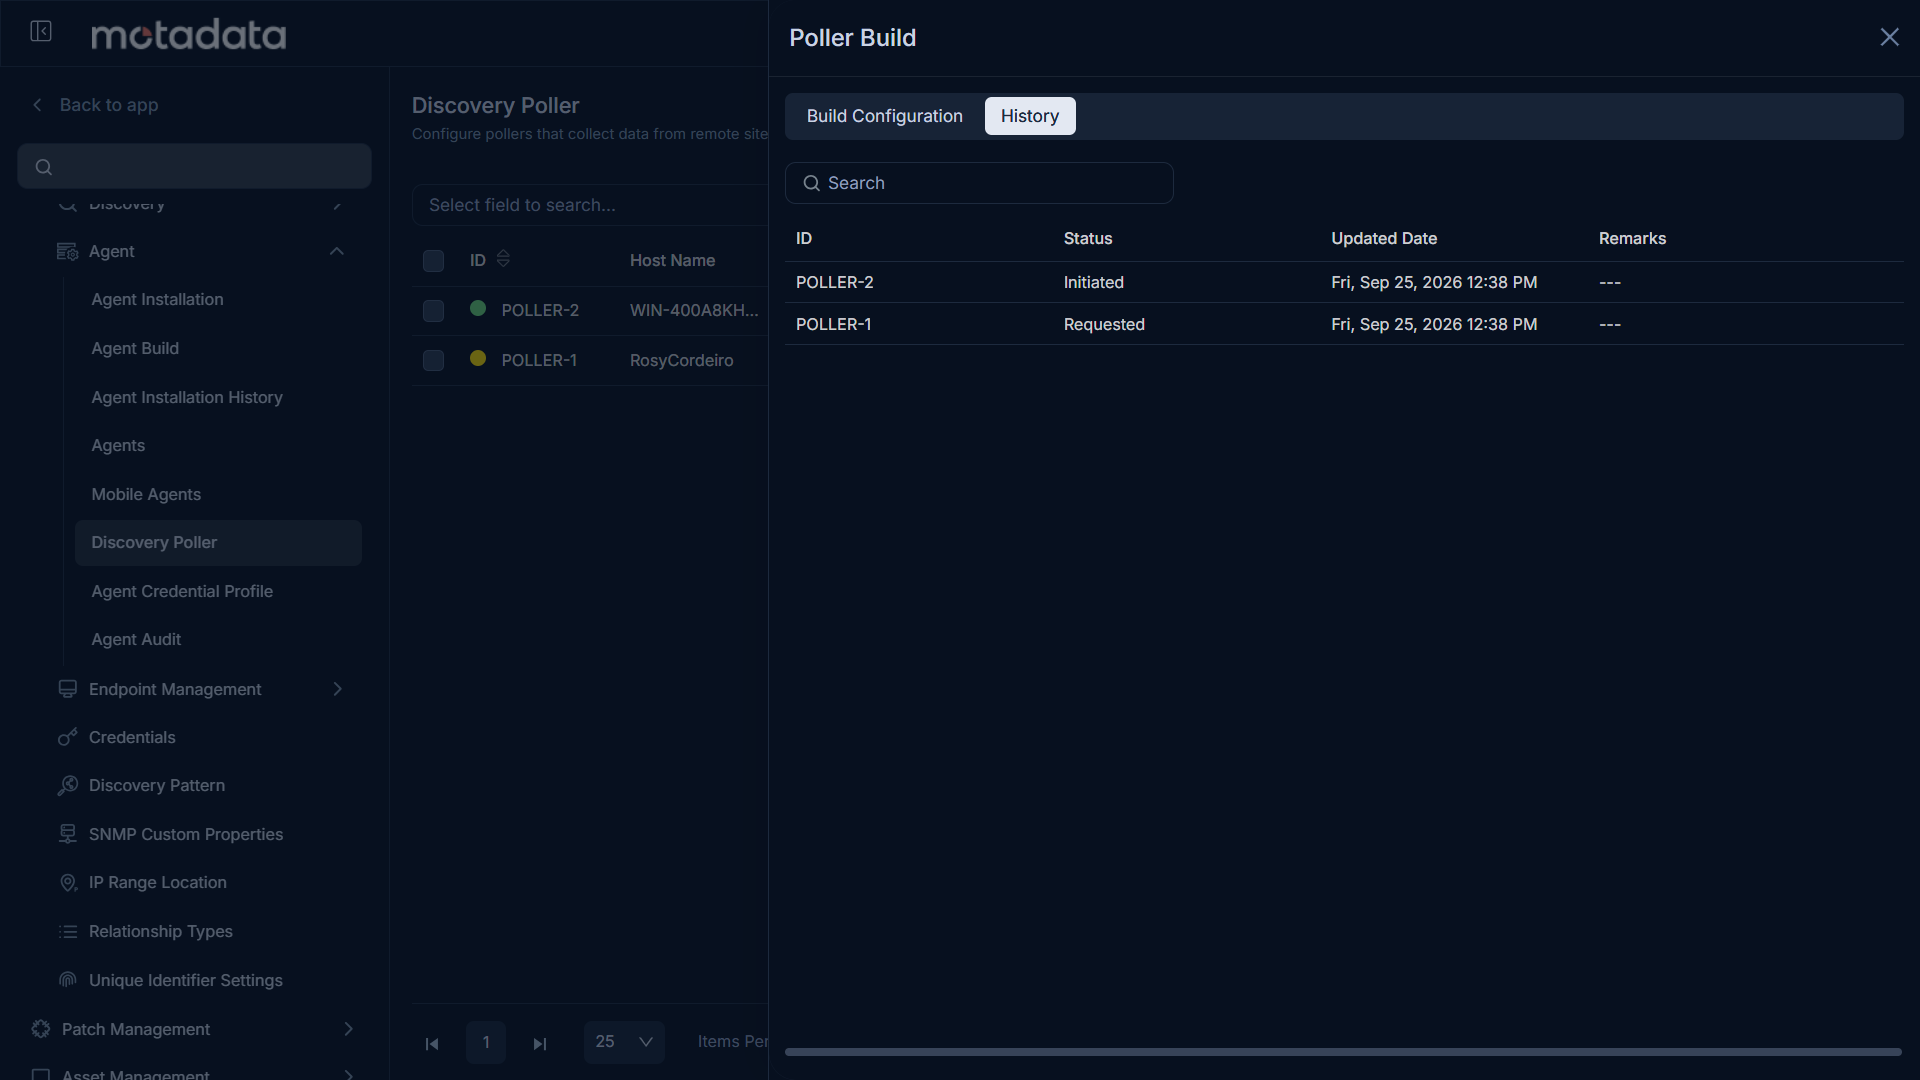Open Agent Installation menu item
The image size is (1920, 1080).
(x=157, y=299)
